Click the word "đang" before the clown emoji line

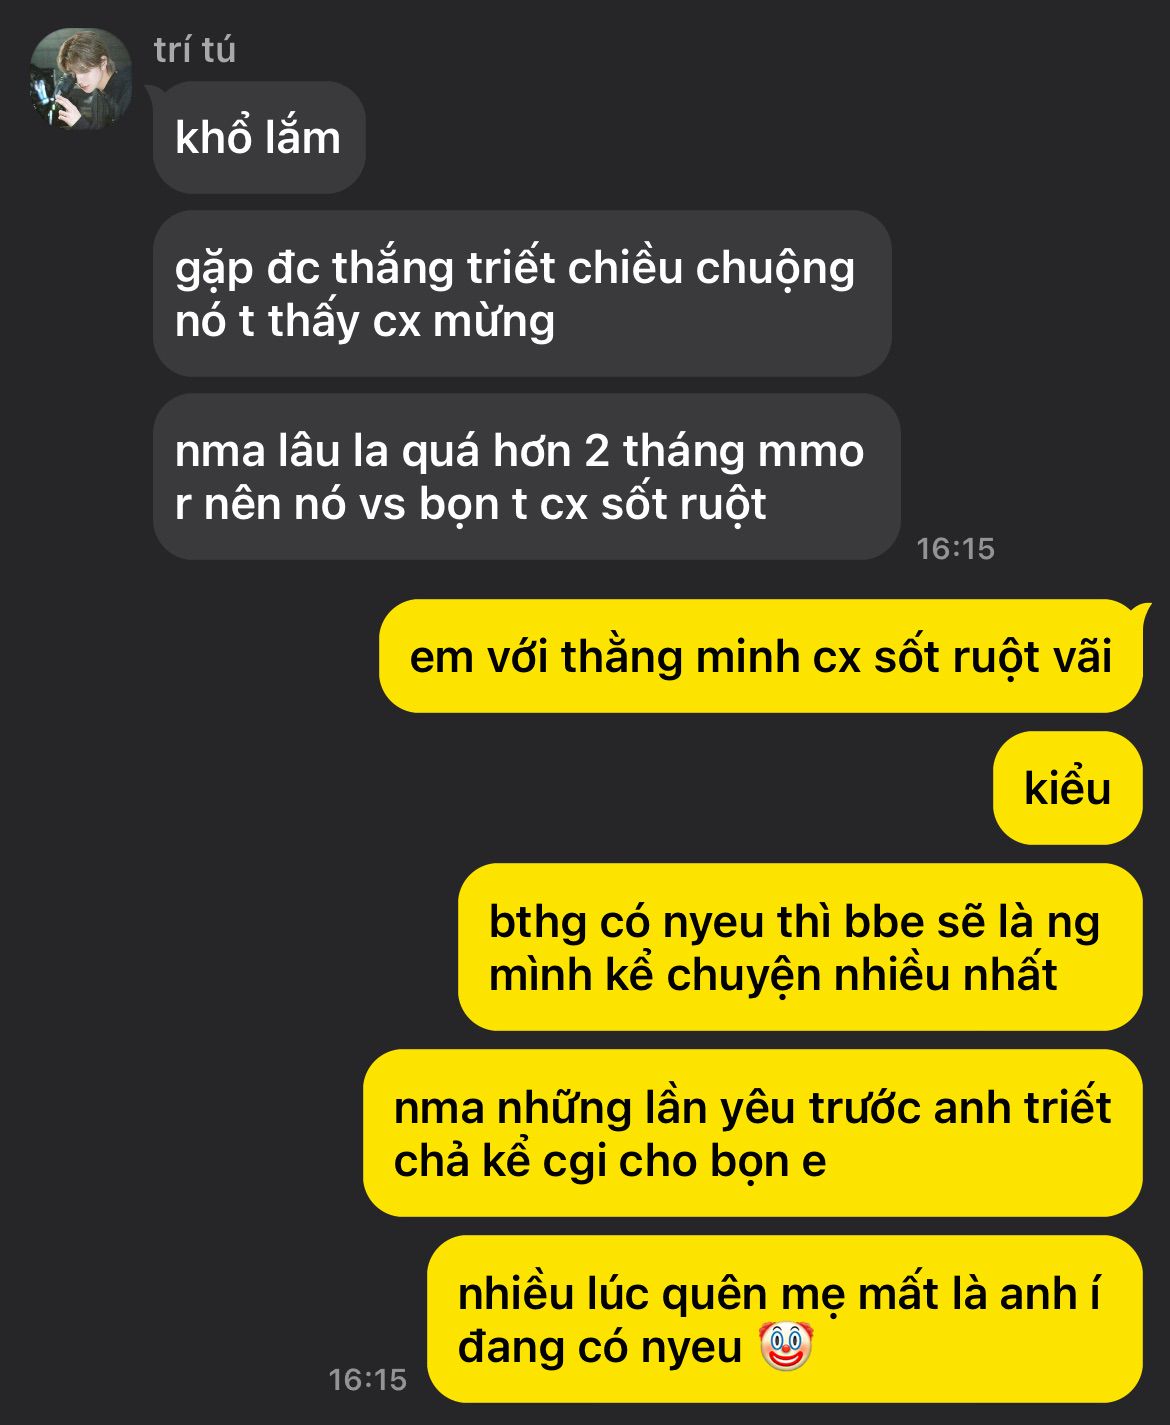pos(505,1348)
